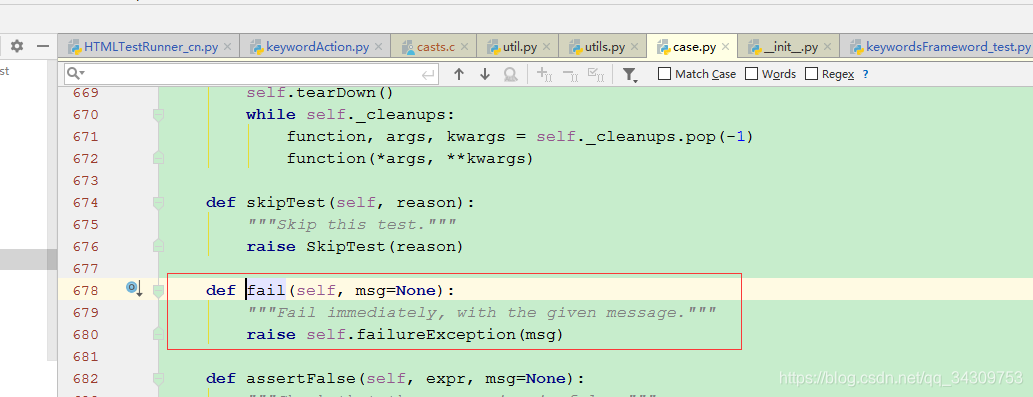Viewport: 1033px width, 397px height.
Task: Close the HTMLTestRunner_cn.py tab
Action: pos(227,47)
